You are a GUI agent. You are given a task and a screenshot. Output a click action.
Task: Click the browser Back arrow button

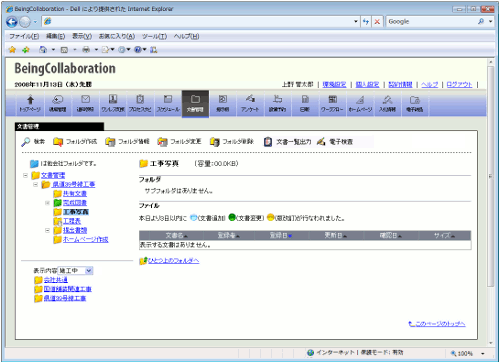click(x=12, y=22)
